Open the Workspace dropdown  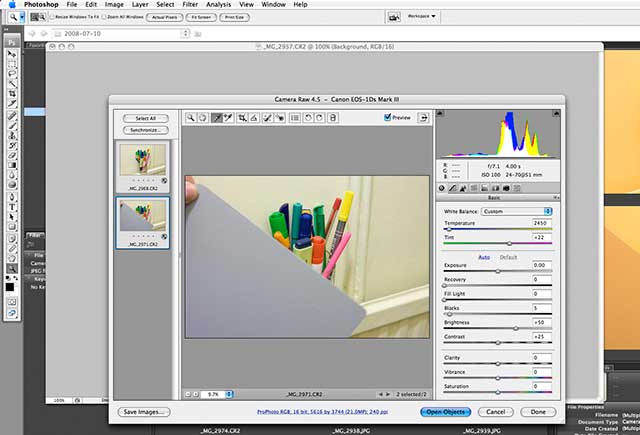(422, 16)
